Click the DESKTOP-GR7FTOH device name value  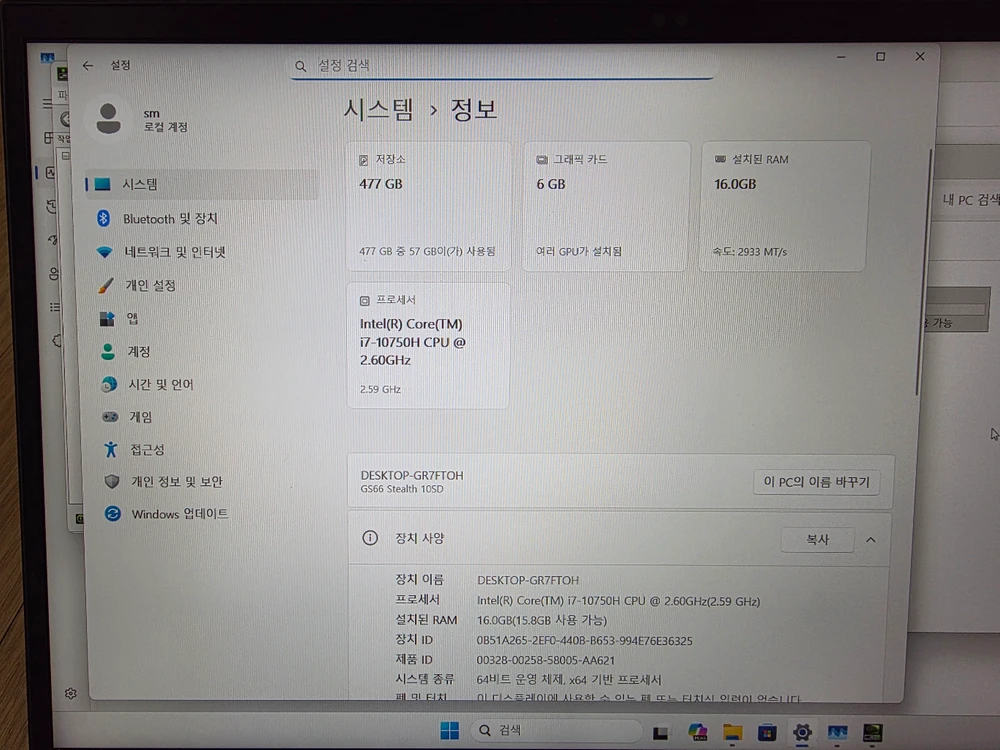tap(527, 580)
